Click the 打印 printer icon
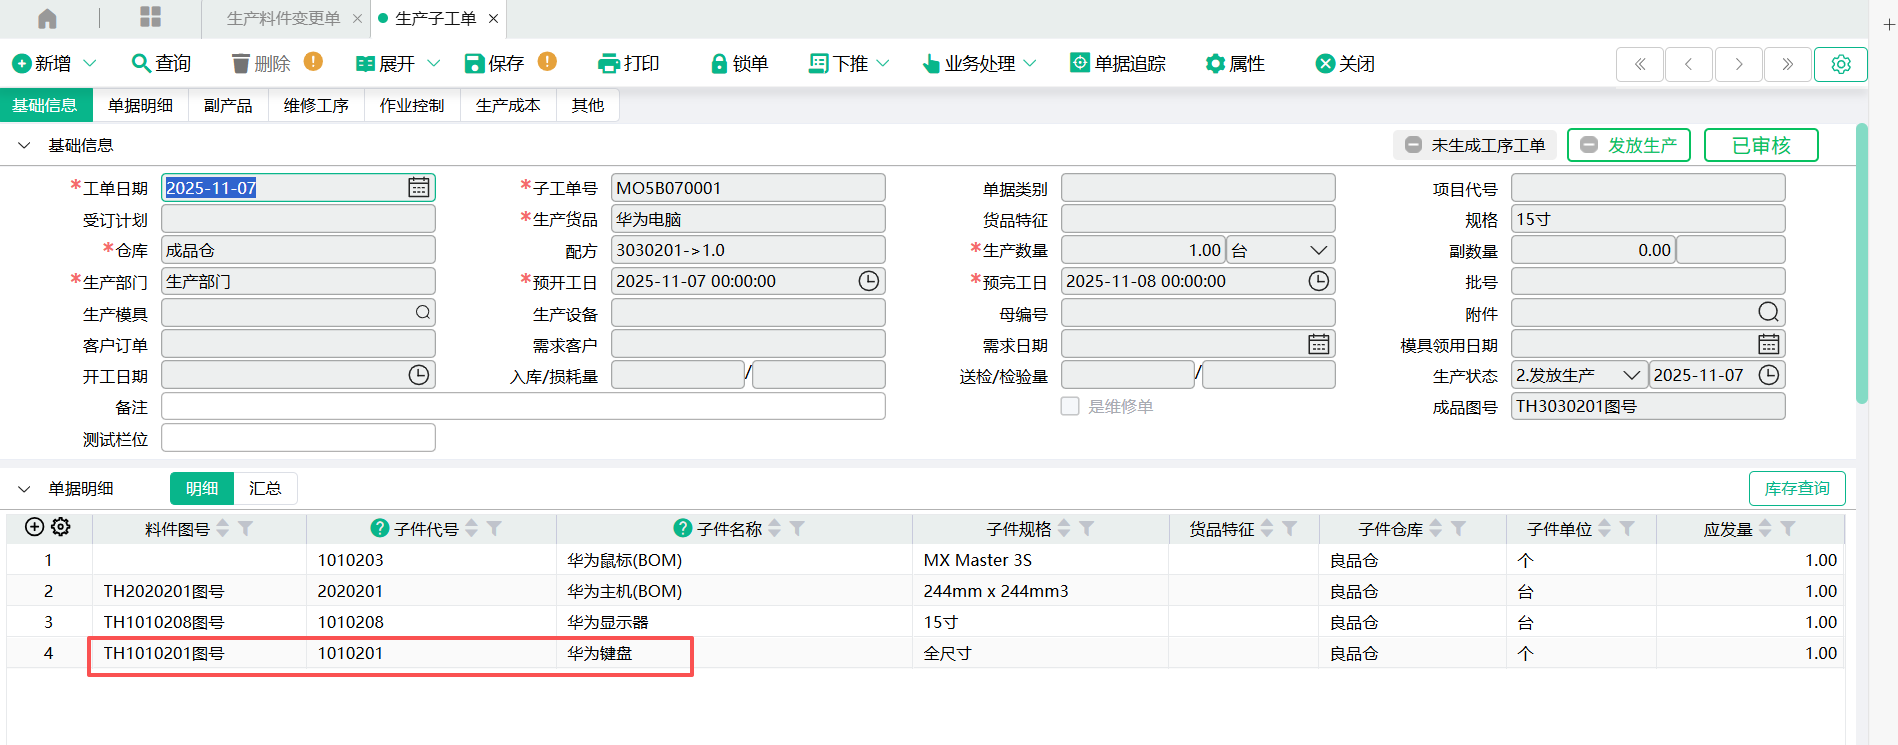Image resolution: width=1898 pixels, height=745 pixels. (608, 64)
